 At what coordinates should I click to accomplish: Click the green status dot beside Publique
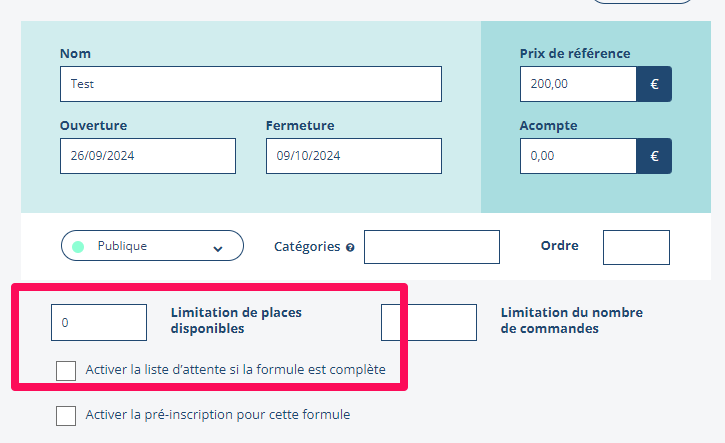coord(78,246)
